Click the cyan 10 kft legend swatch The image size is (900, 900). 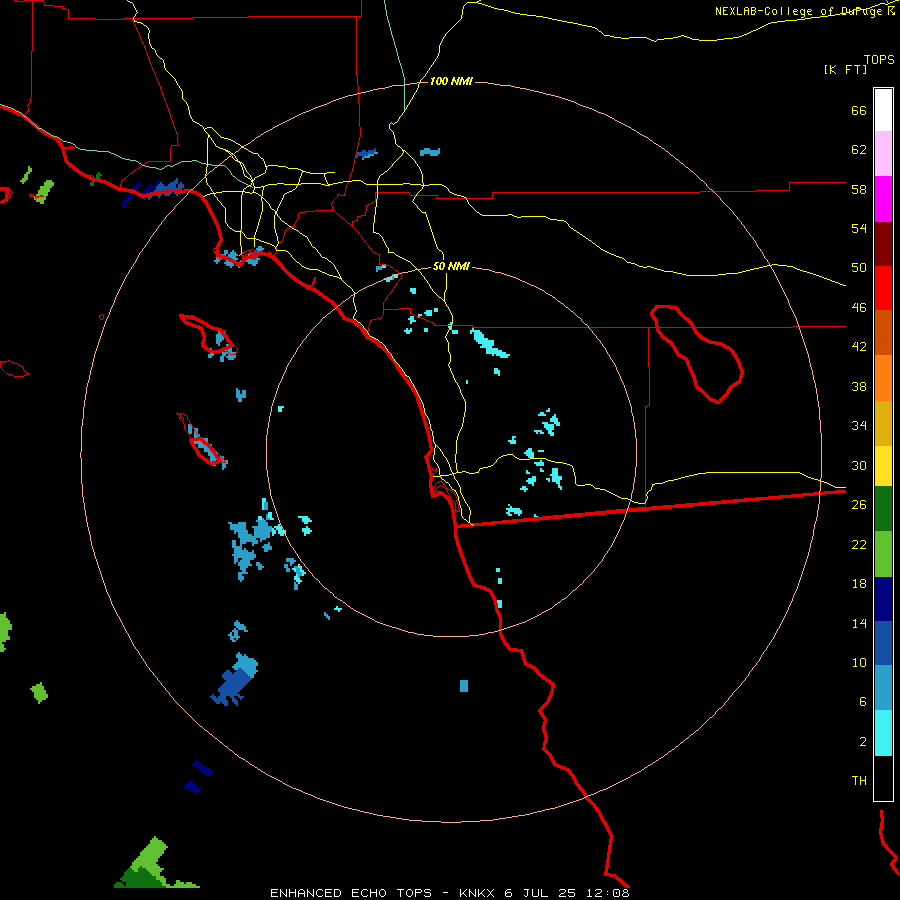(x=883, y=733)
